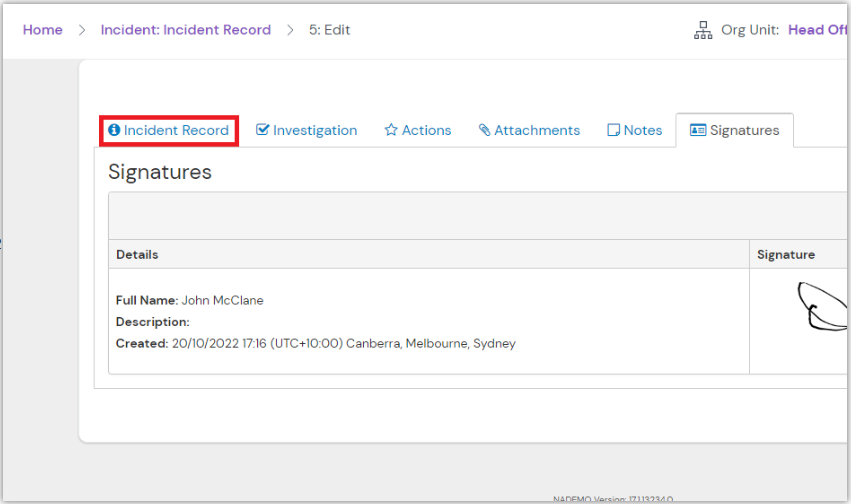Click the checkmark icon beside Investigation
The image size is (851, 504).
(263, 130)
